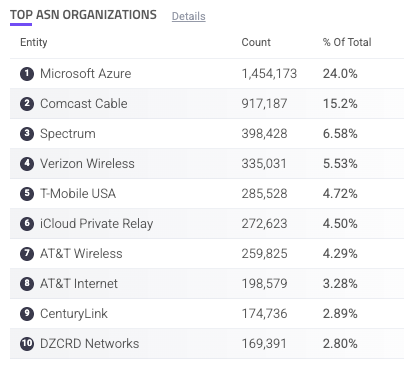Image resolution: width=413 pixels, height=369 pixels.
Task: Select the Spectrum entity name
Action: tap(68, 134)
